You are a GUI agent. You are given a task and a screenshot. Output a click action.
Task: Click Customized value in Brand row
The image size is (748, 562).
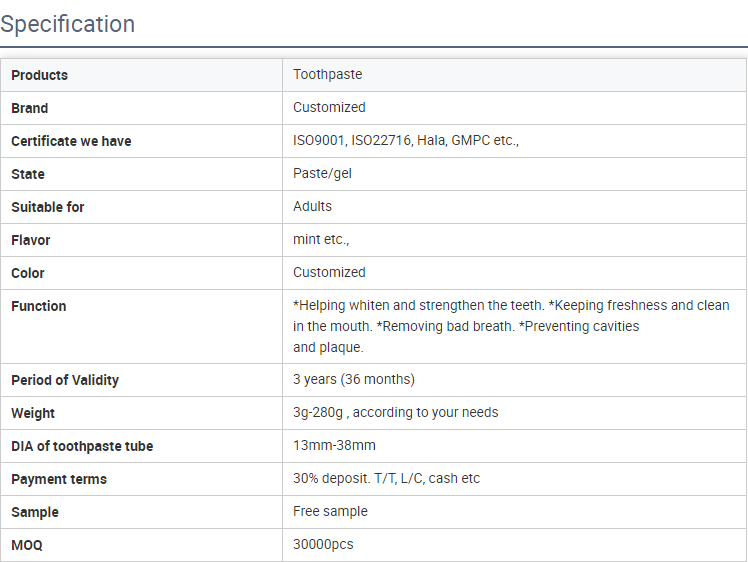[329, 107]
